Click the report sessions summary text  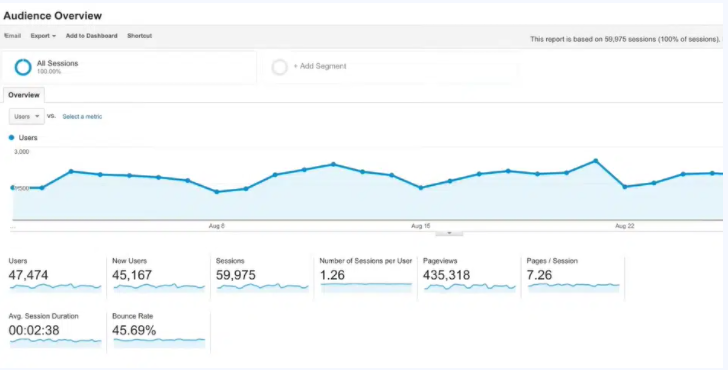tap(625, 39)
